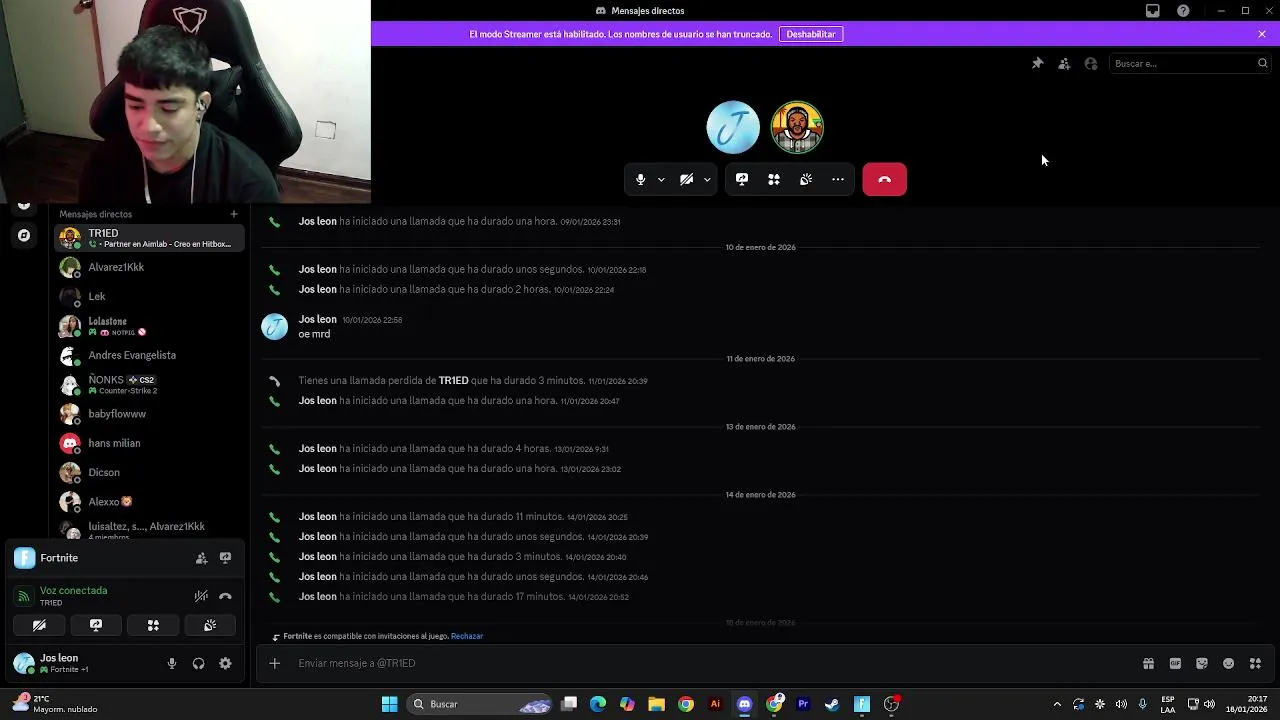The width and height of the screenshot is (1280, 720).
Task: Open the Windows Start menu
Action: tap(389, 704)
